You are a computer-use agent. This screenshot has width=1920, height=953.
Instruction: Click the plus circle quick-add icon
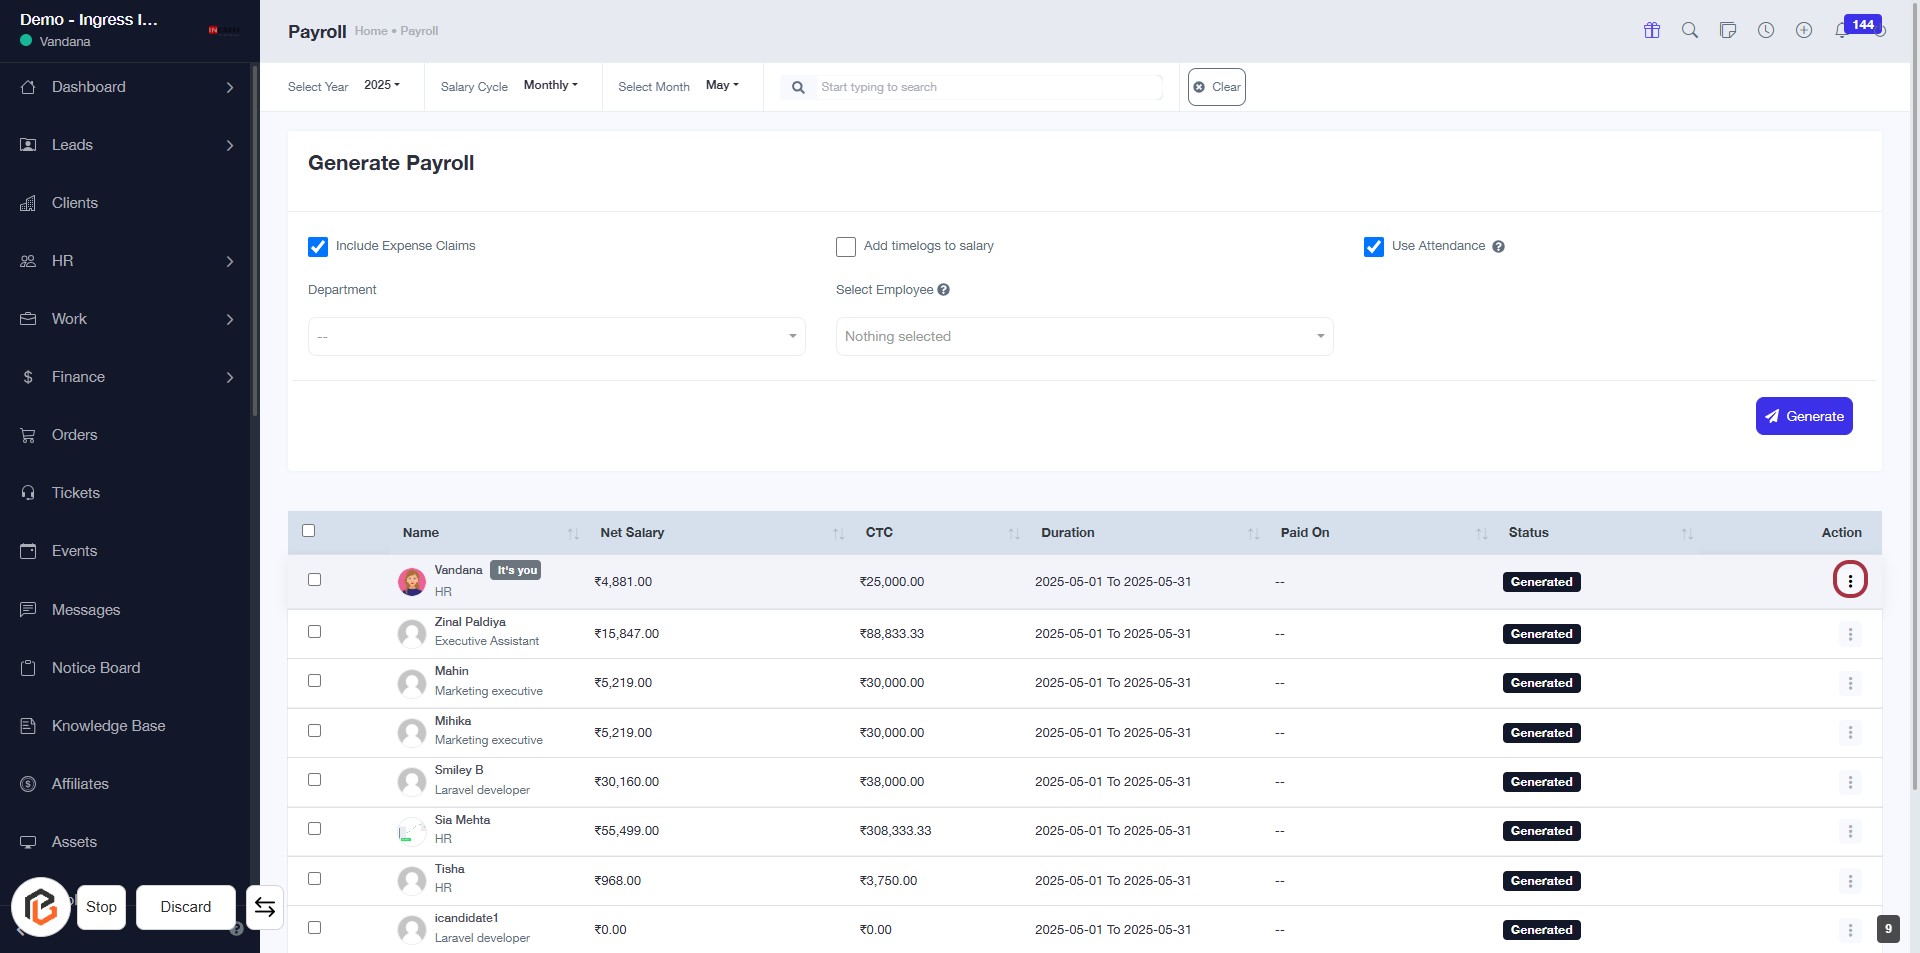point(1803,30)
